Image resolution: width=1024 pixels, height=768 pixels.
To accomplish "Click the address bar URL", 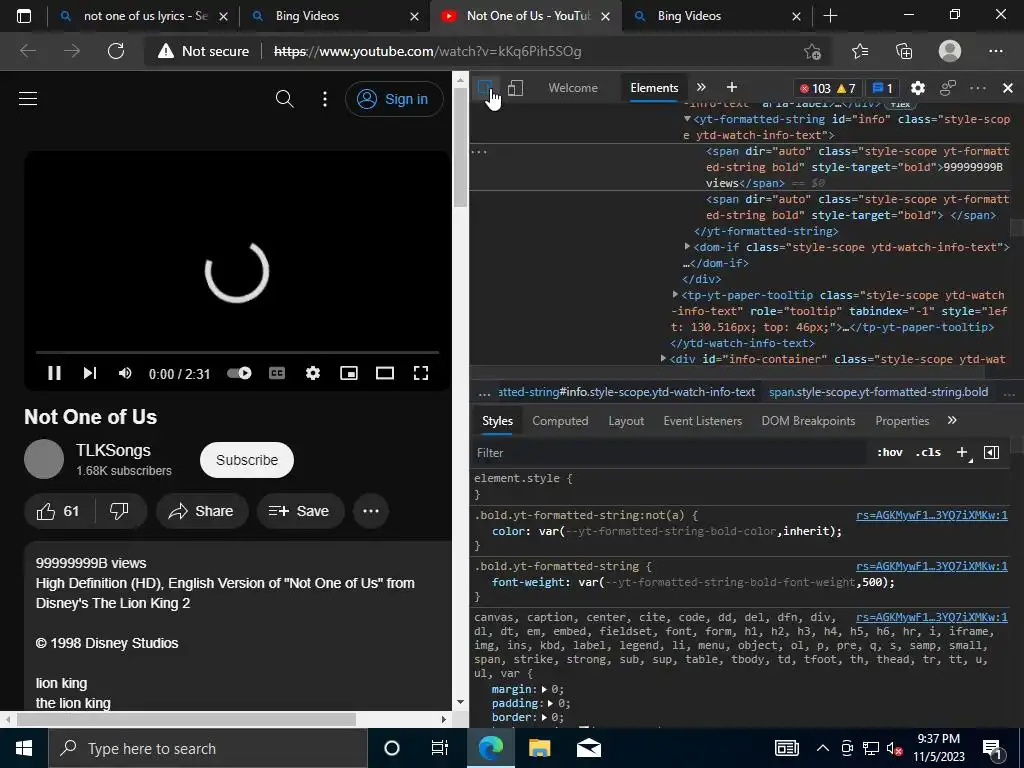I will pos(428,51).
